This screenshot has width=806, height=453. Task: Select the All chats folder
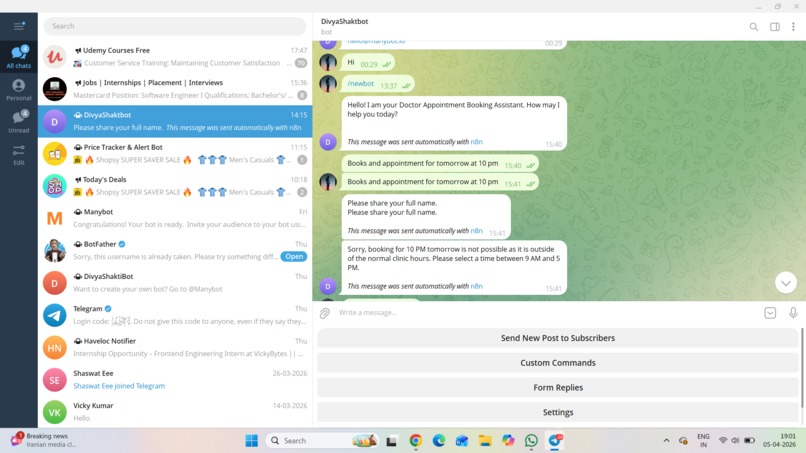(x=19, y=57)
